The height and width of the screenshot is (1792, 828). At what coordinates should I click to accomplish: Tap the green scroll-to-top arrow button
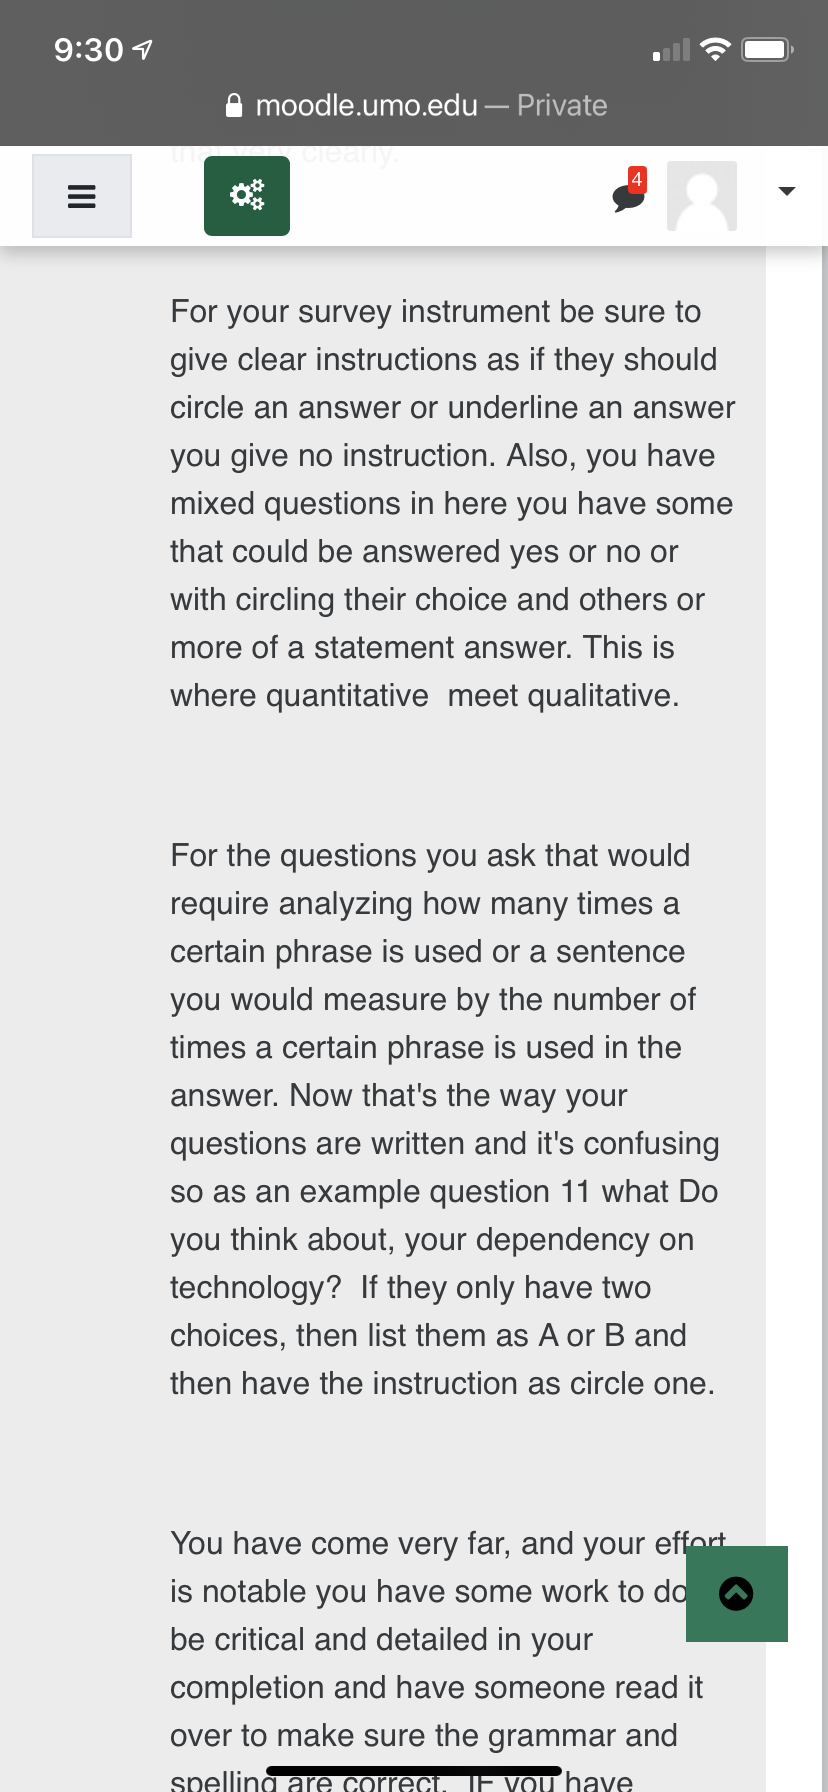point(737,1593)
